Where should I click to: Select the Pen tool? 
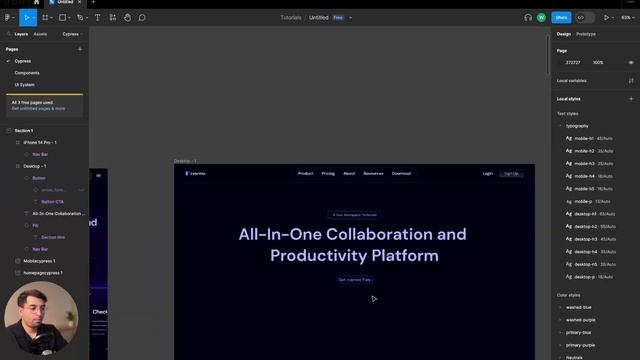(x=80, y=18)
